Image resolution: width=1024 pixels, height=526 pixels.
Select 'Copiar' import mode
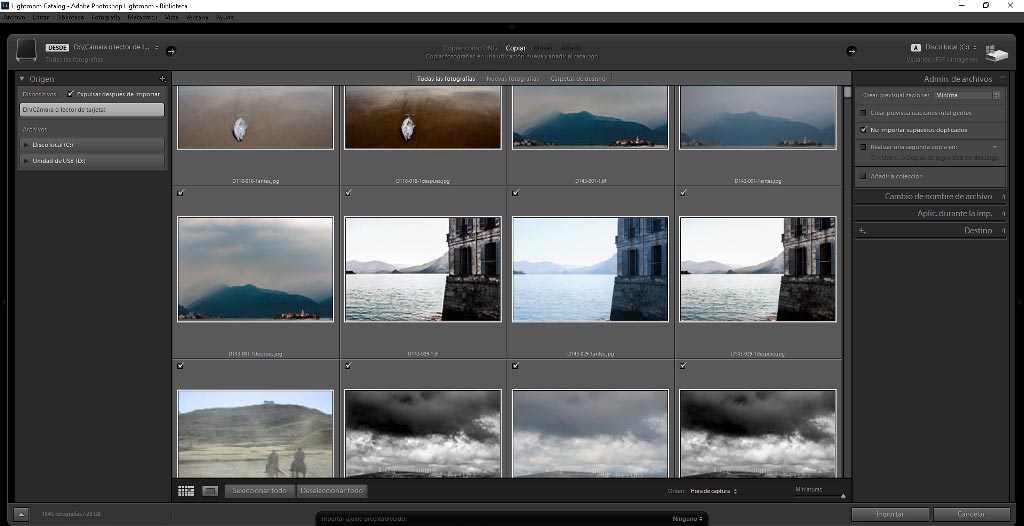515,48
